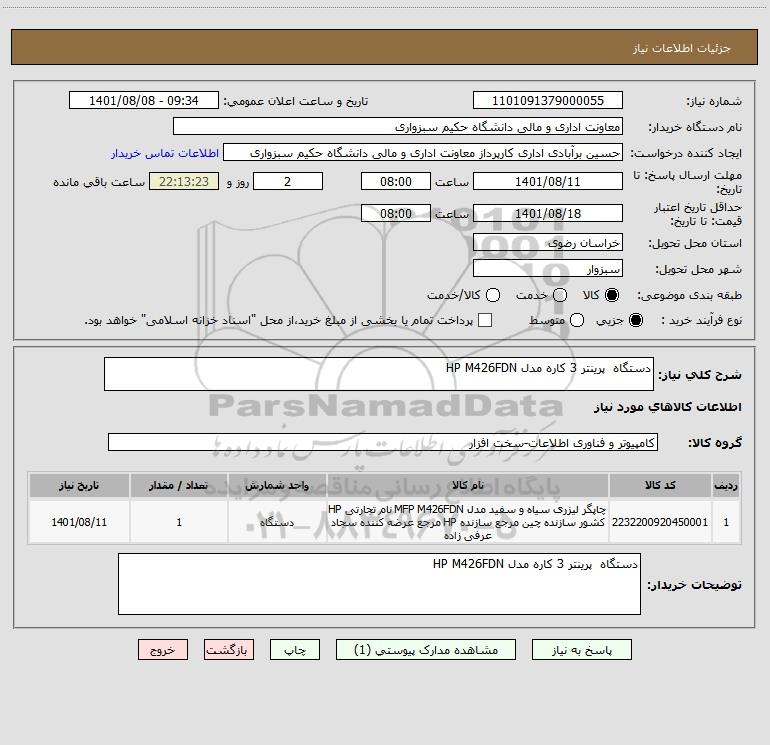Click the چاپ print button

295,650
